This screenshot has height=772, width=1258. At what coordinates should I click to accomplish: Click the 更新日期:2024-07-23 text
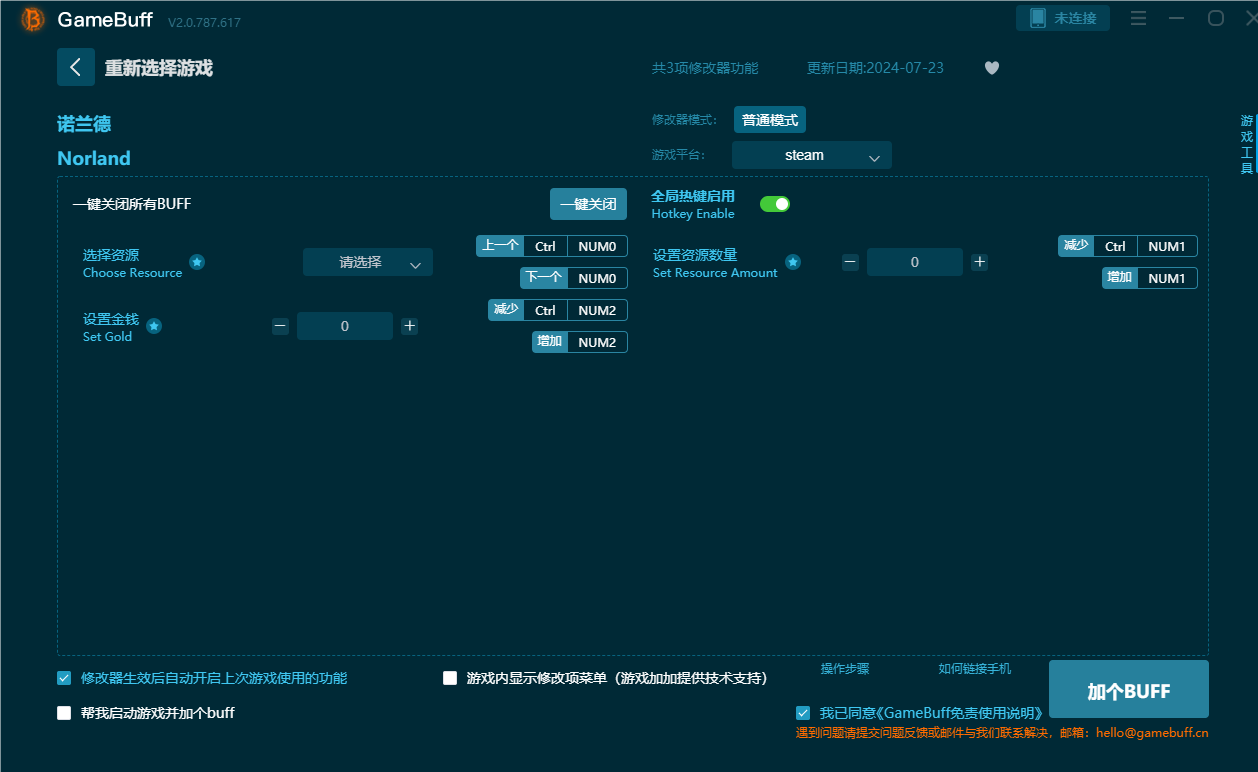pos(875,68)
